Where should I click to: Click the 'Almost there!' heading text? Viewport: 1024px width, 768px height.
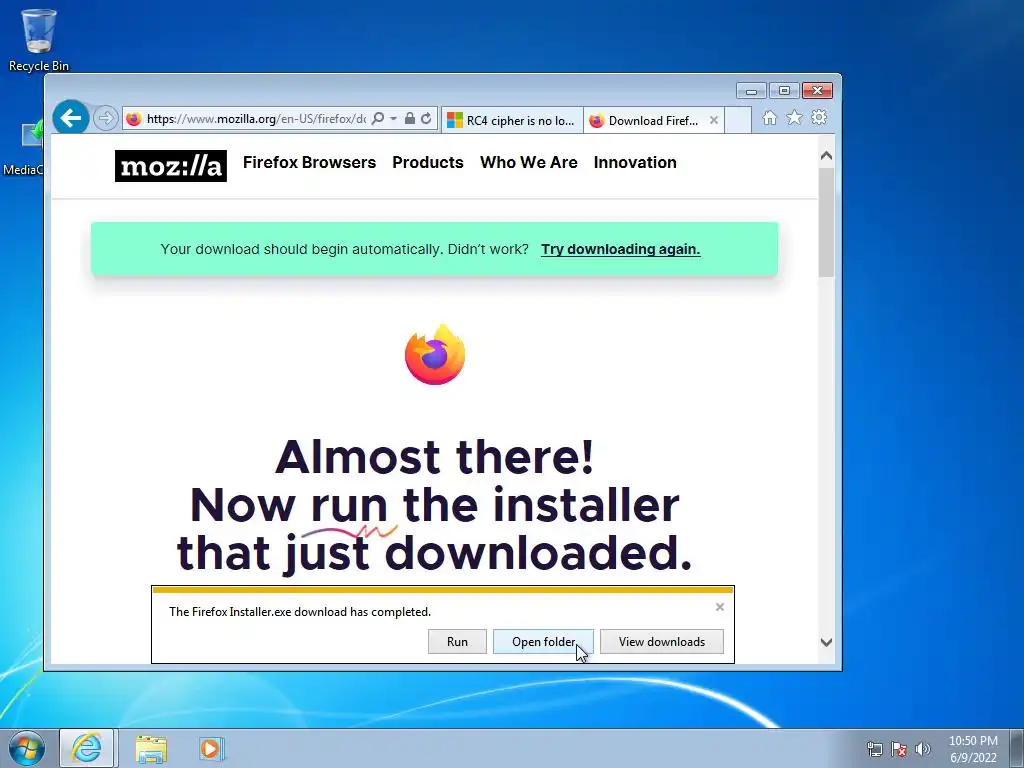point(435,456)
